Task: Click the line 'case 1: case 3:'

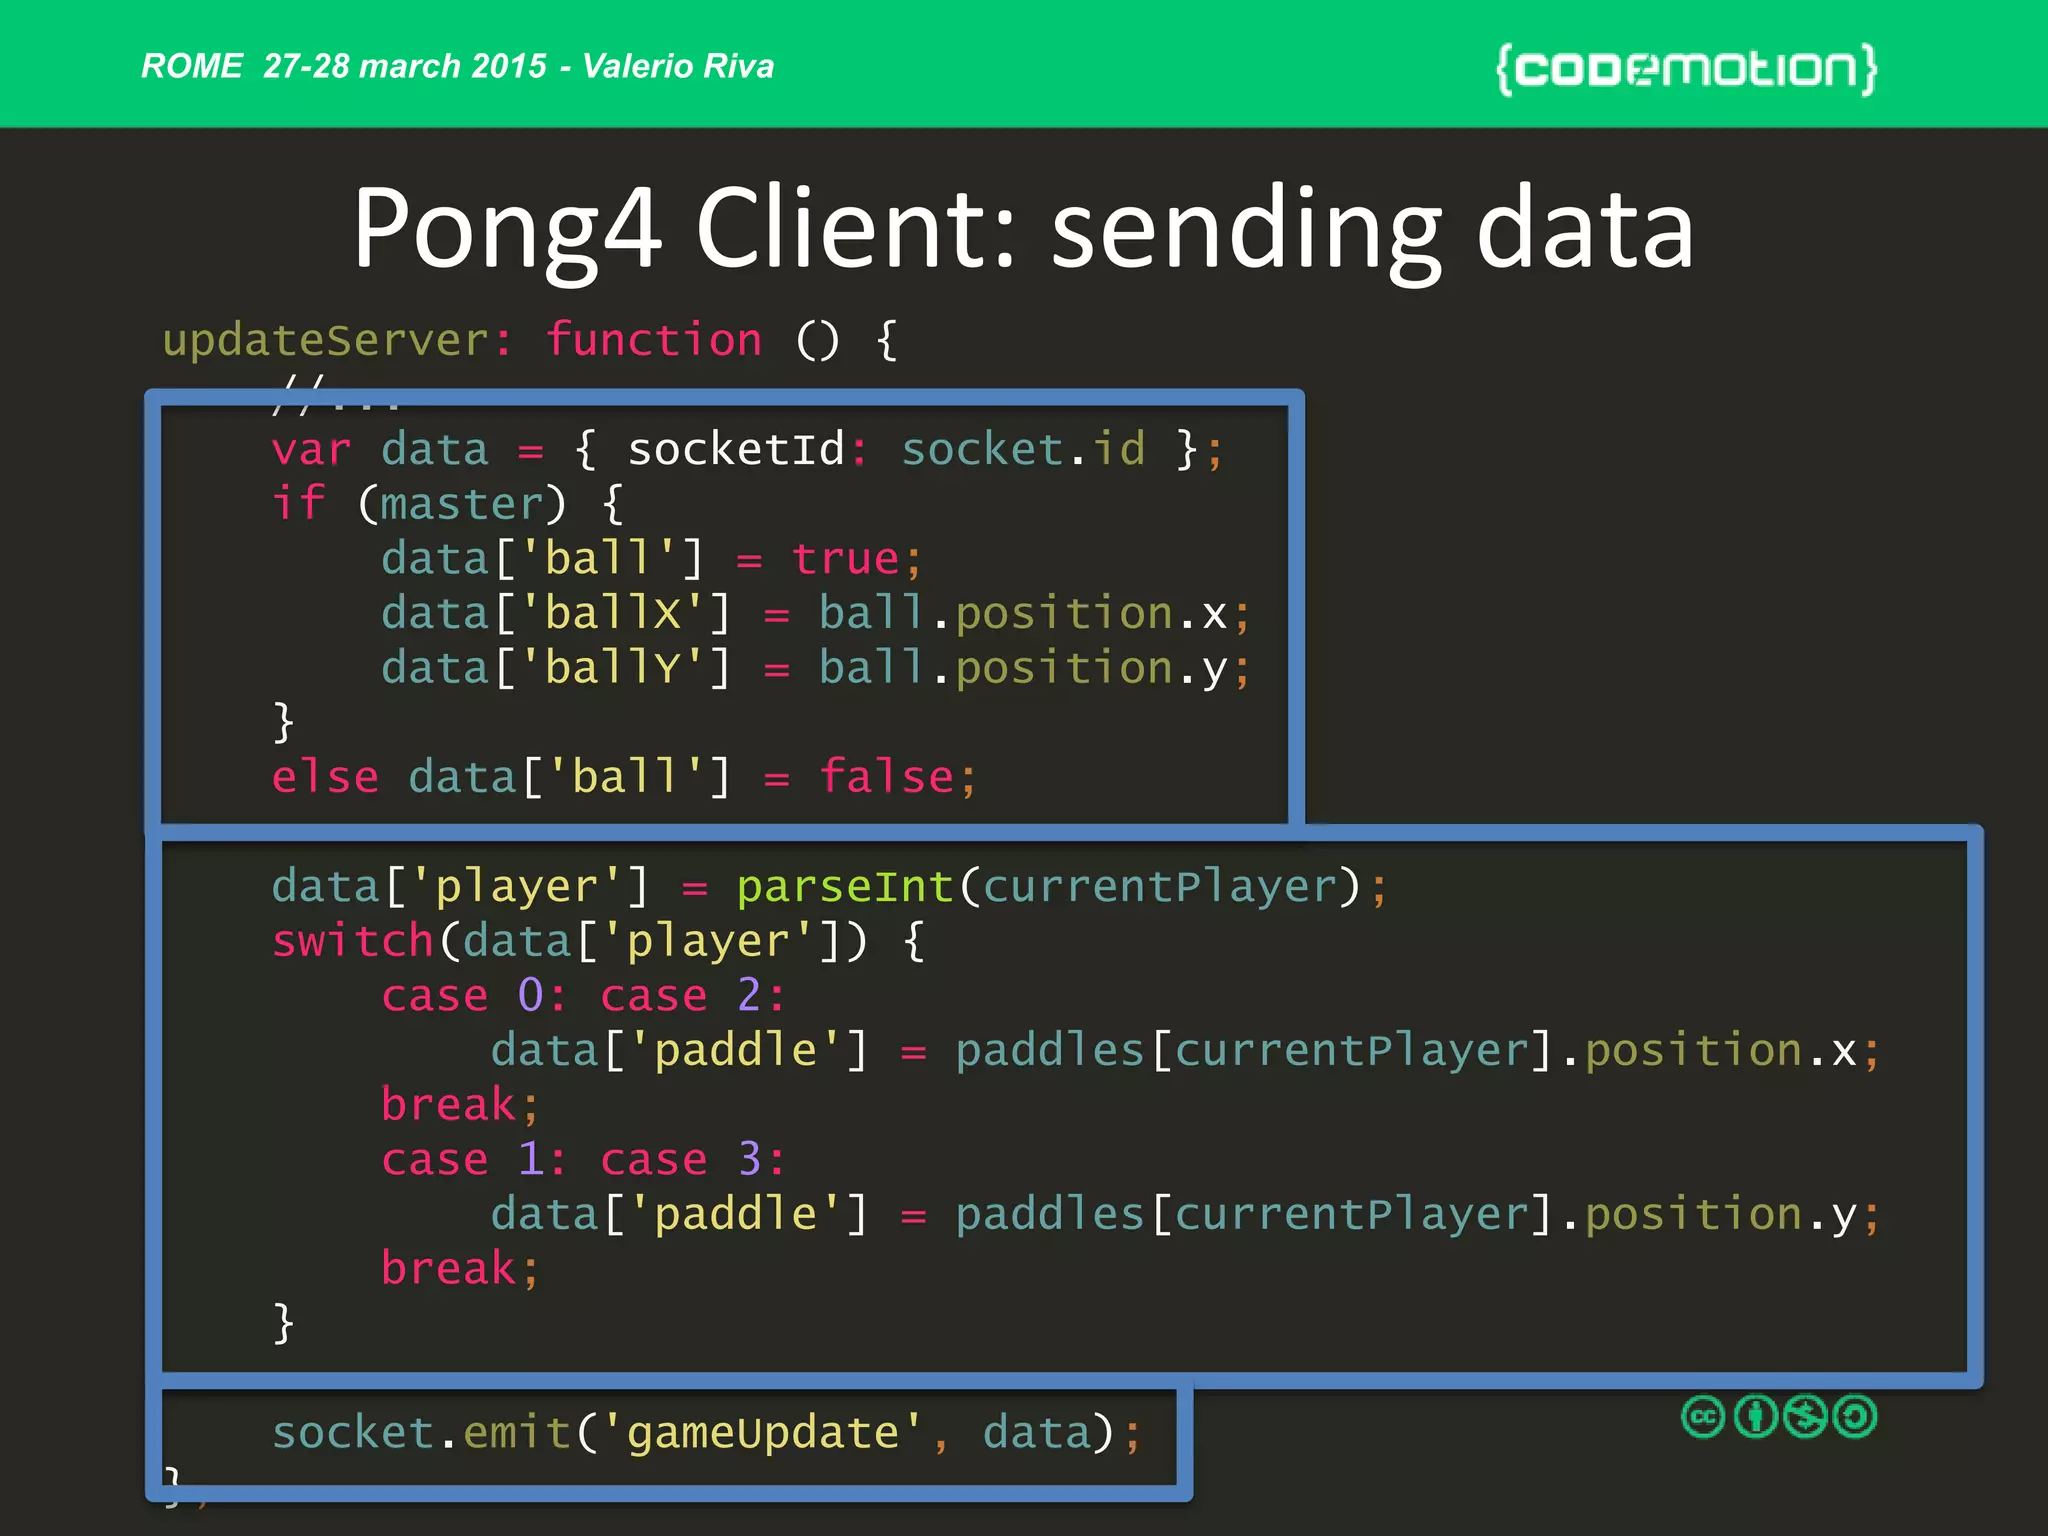Action: tap(584, 1160)
